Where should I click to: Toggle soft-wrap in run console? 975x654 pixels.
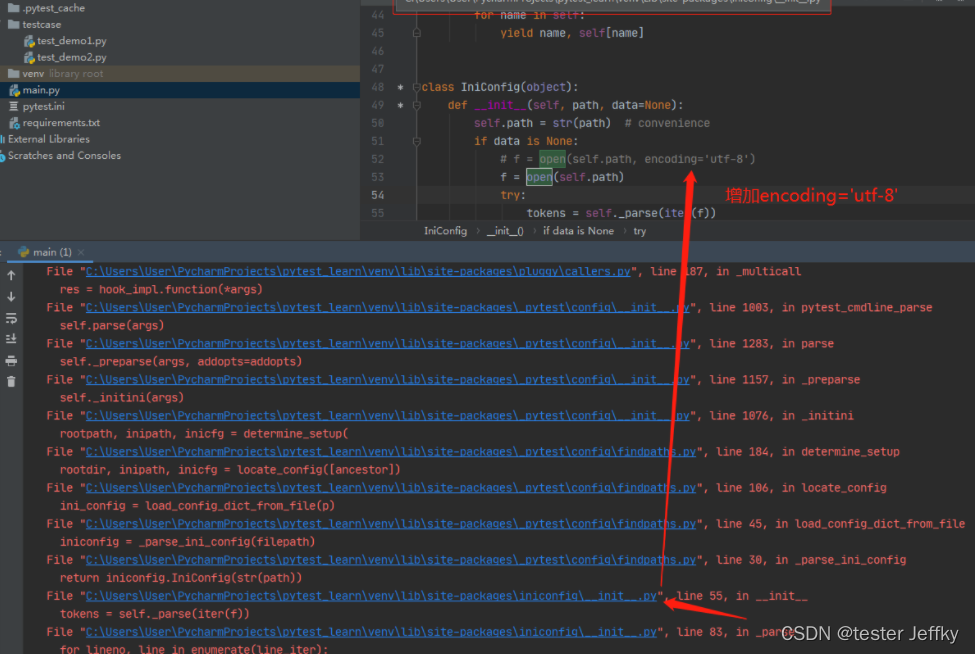point(11,318)
